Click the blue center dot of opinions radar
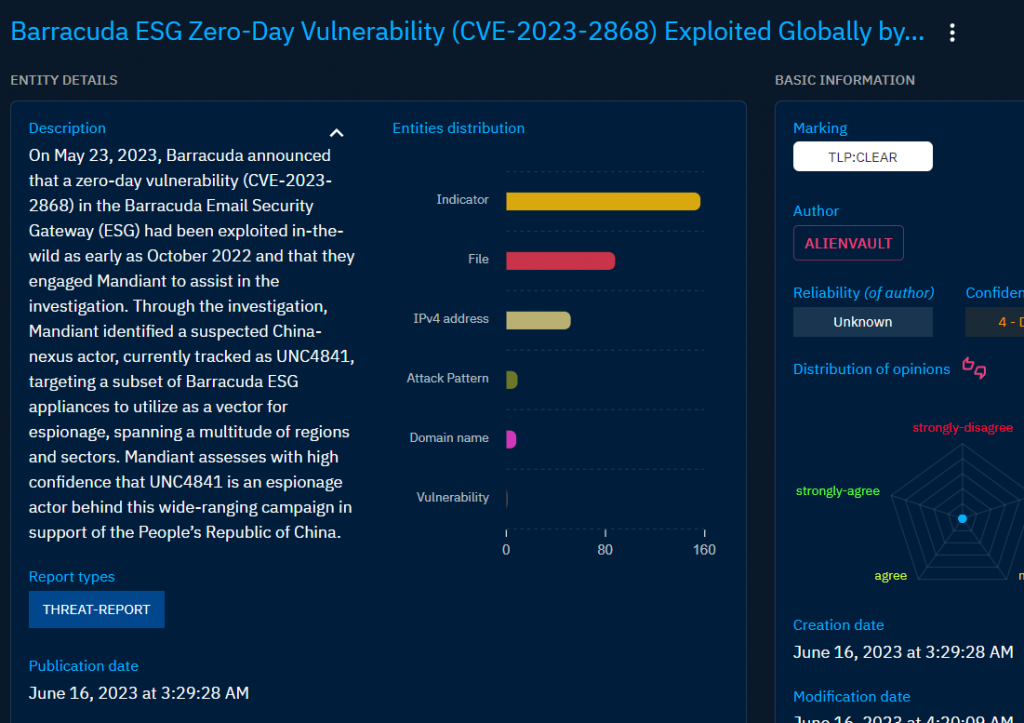 pyautogui.click(x=962, y=519)
